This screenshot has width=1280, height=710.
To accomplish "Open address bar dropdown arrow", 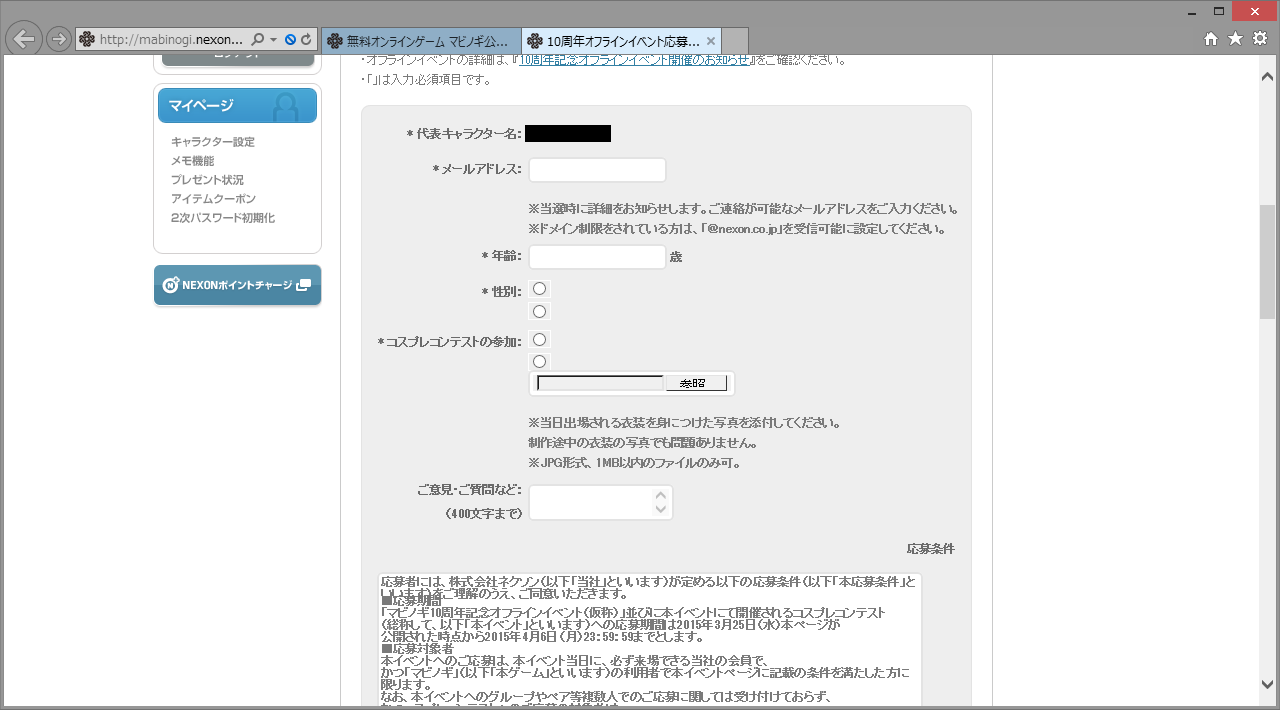I will pyautogui.click(x=274, y=40).
